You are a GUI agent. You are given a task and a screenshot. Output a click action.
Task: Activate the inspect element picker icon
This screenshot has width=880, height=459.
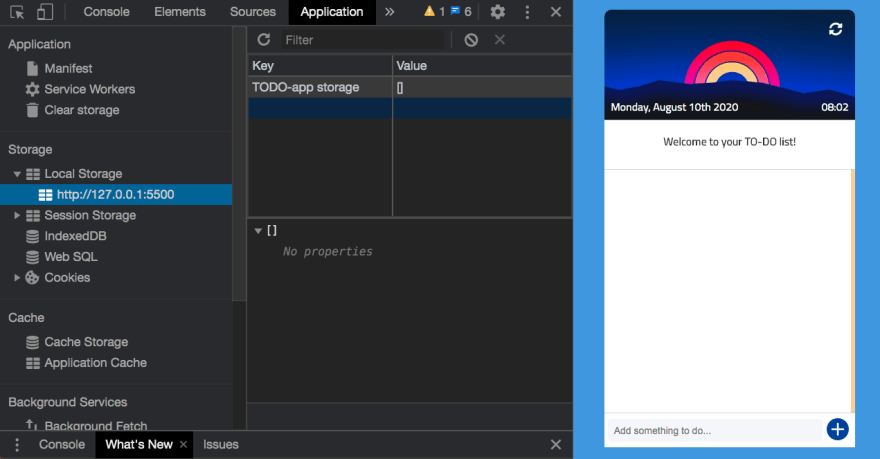tap(17, 12)
